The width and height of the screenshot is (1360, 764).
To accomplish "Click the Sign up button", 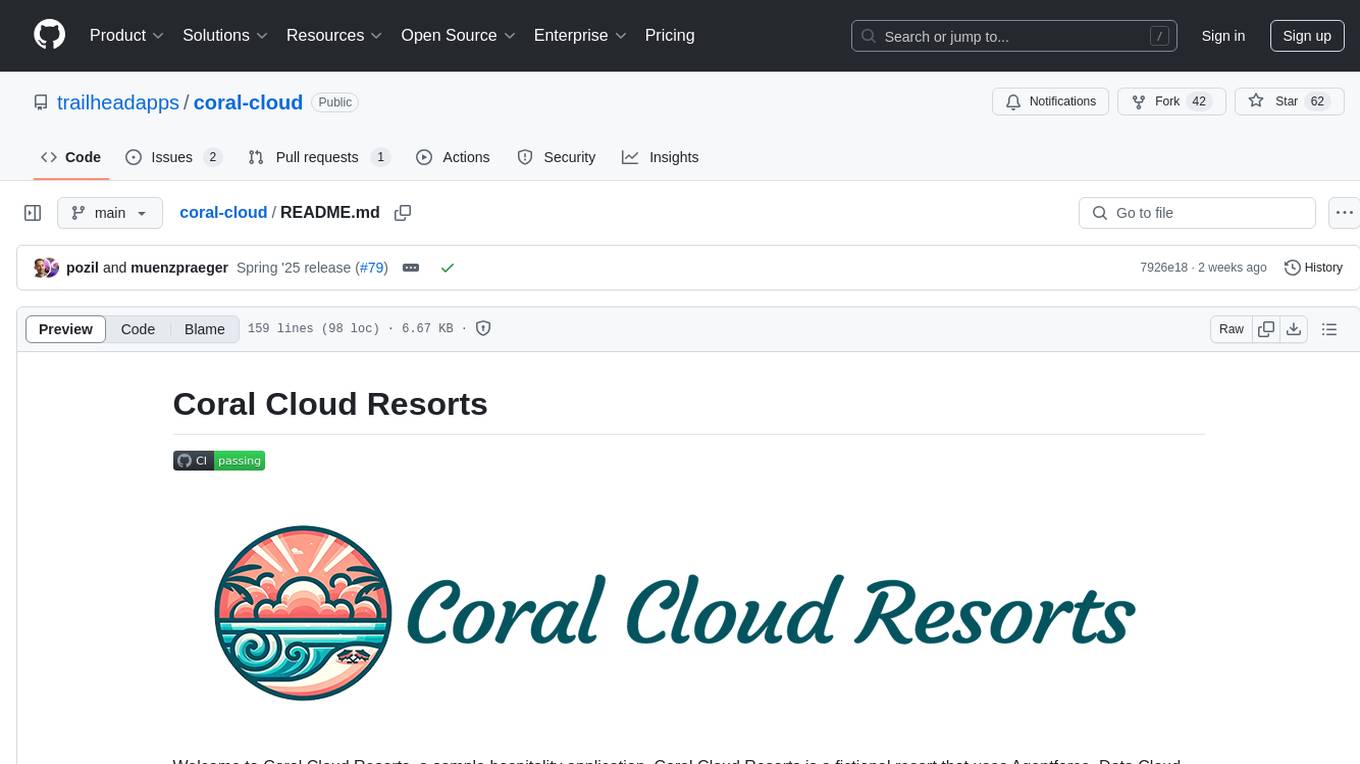I will tap(1307, 36).
